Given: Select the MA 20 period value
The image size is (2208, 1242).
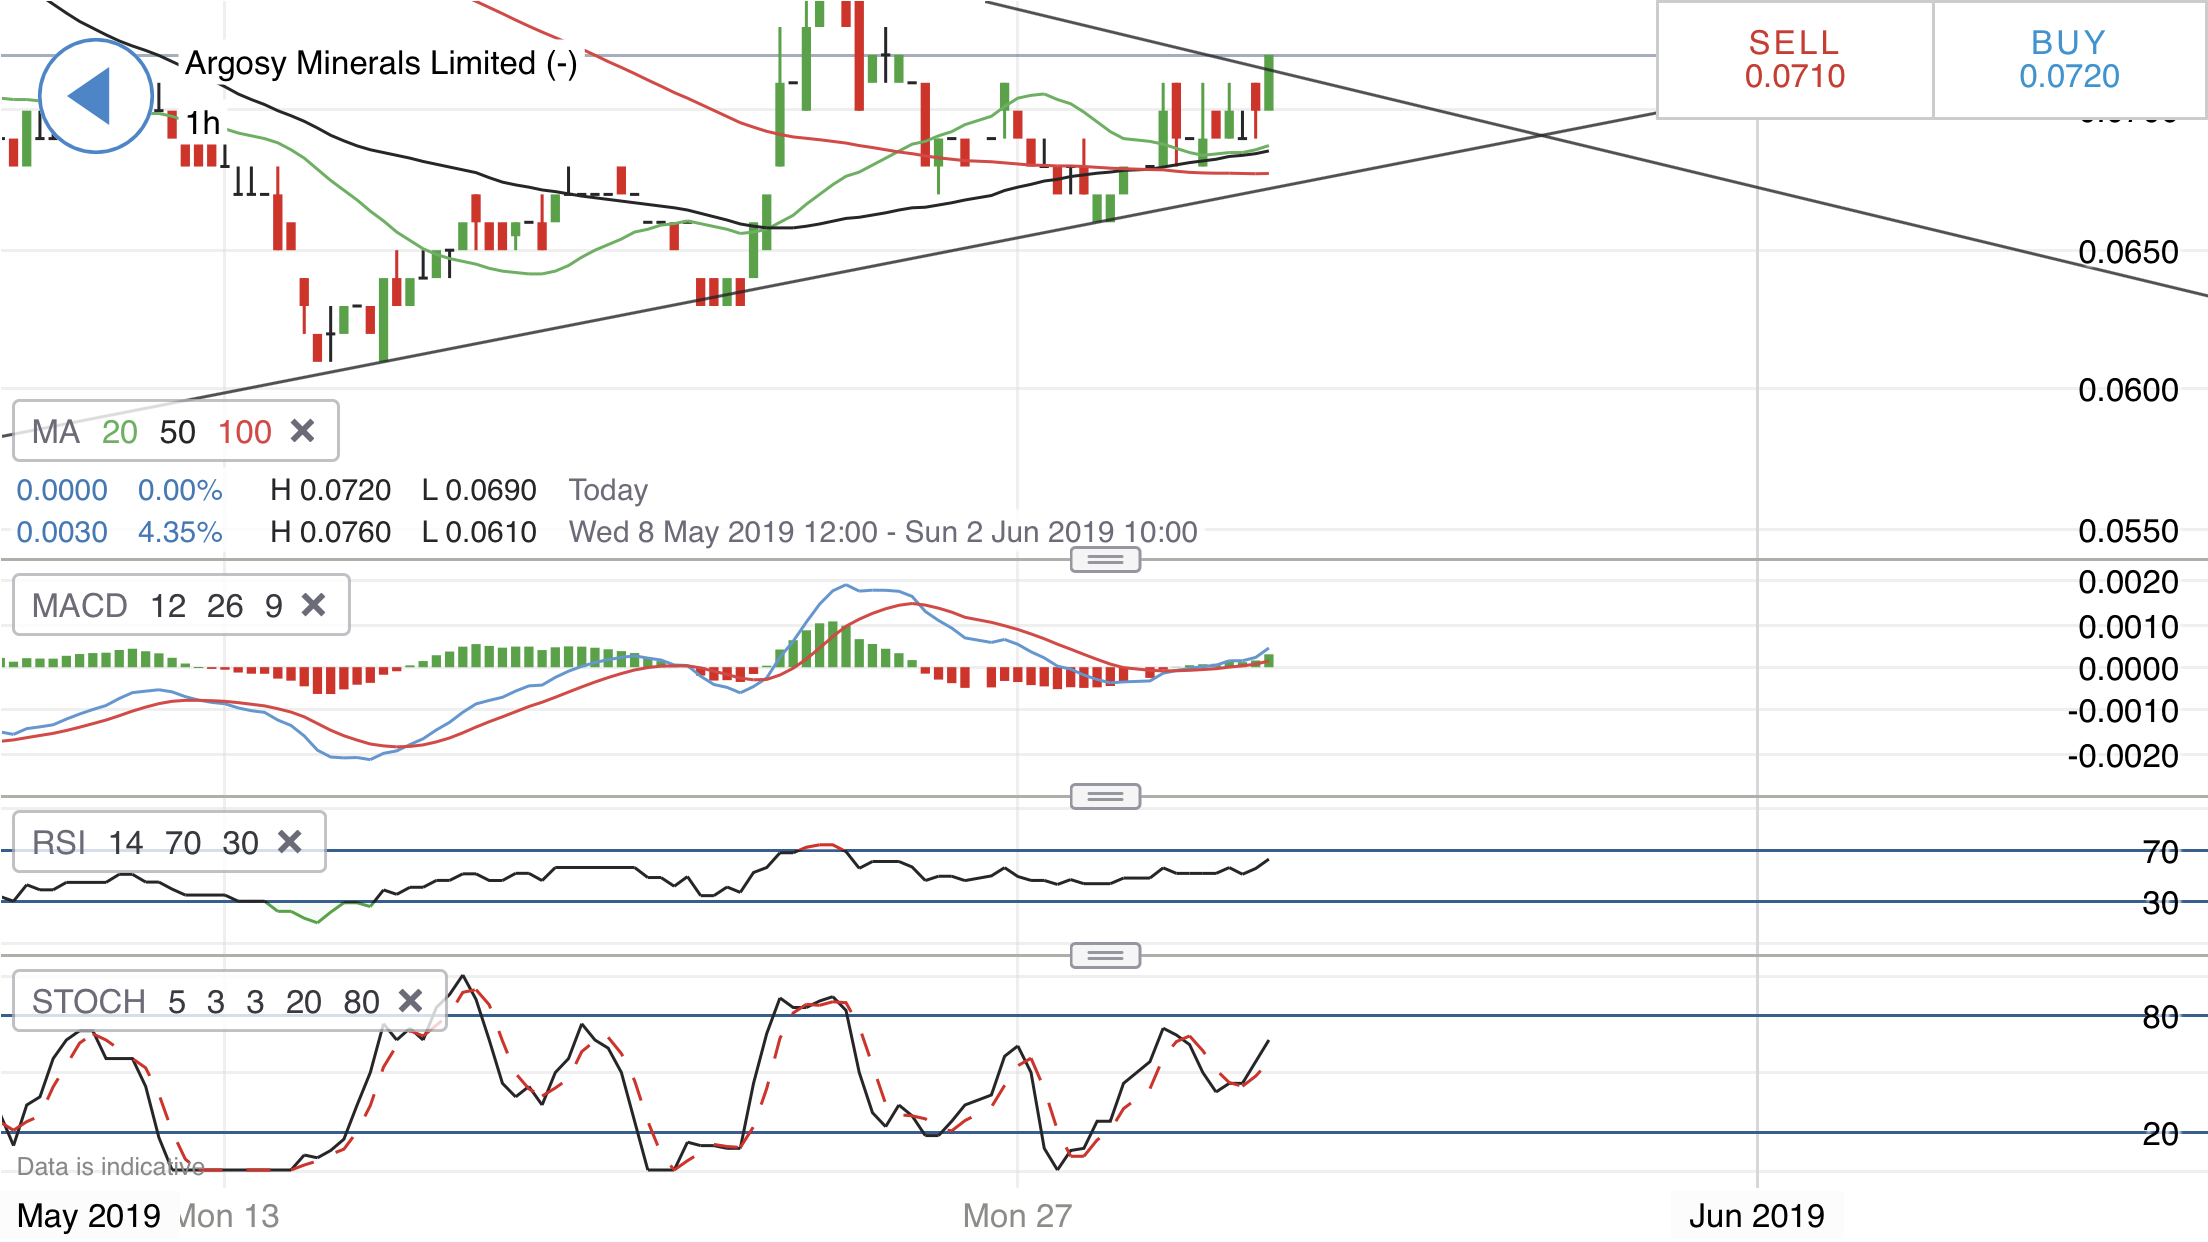Looking at the screenshot, I should click(119, 432).
